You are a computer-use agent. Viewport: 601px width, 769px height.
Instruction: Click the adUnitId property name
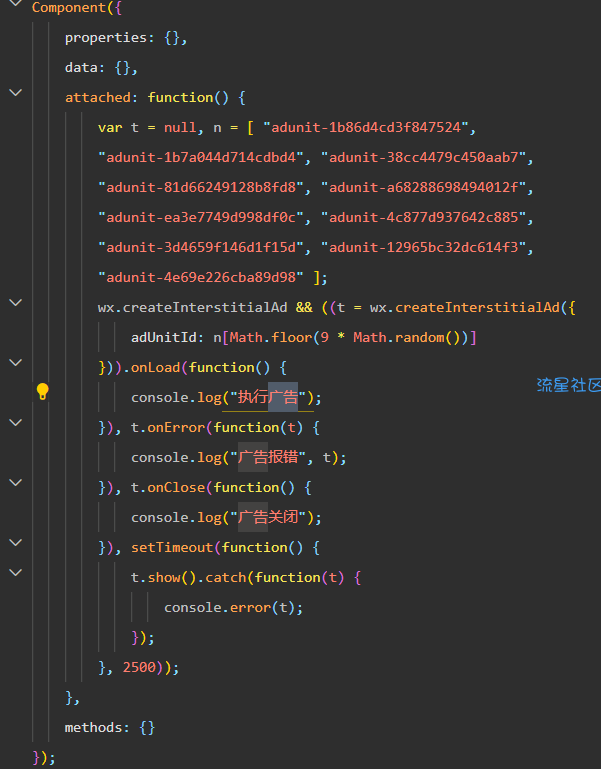tap(163, 337)
